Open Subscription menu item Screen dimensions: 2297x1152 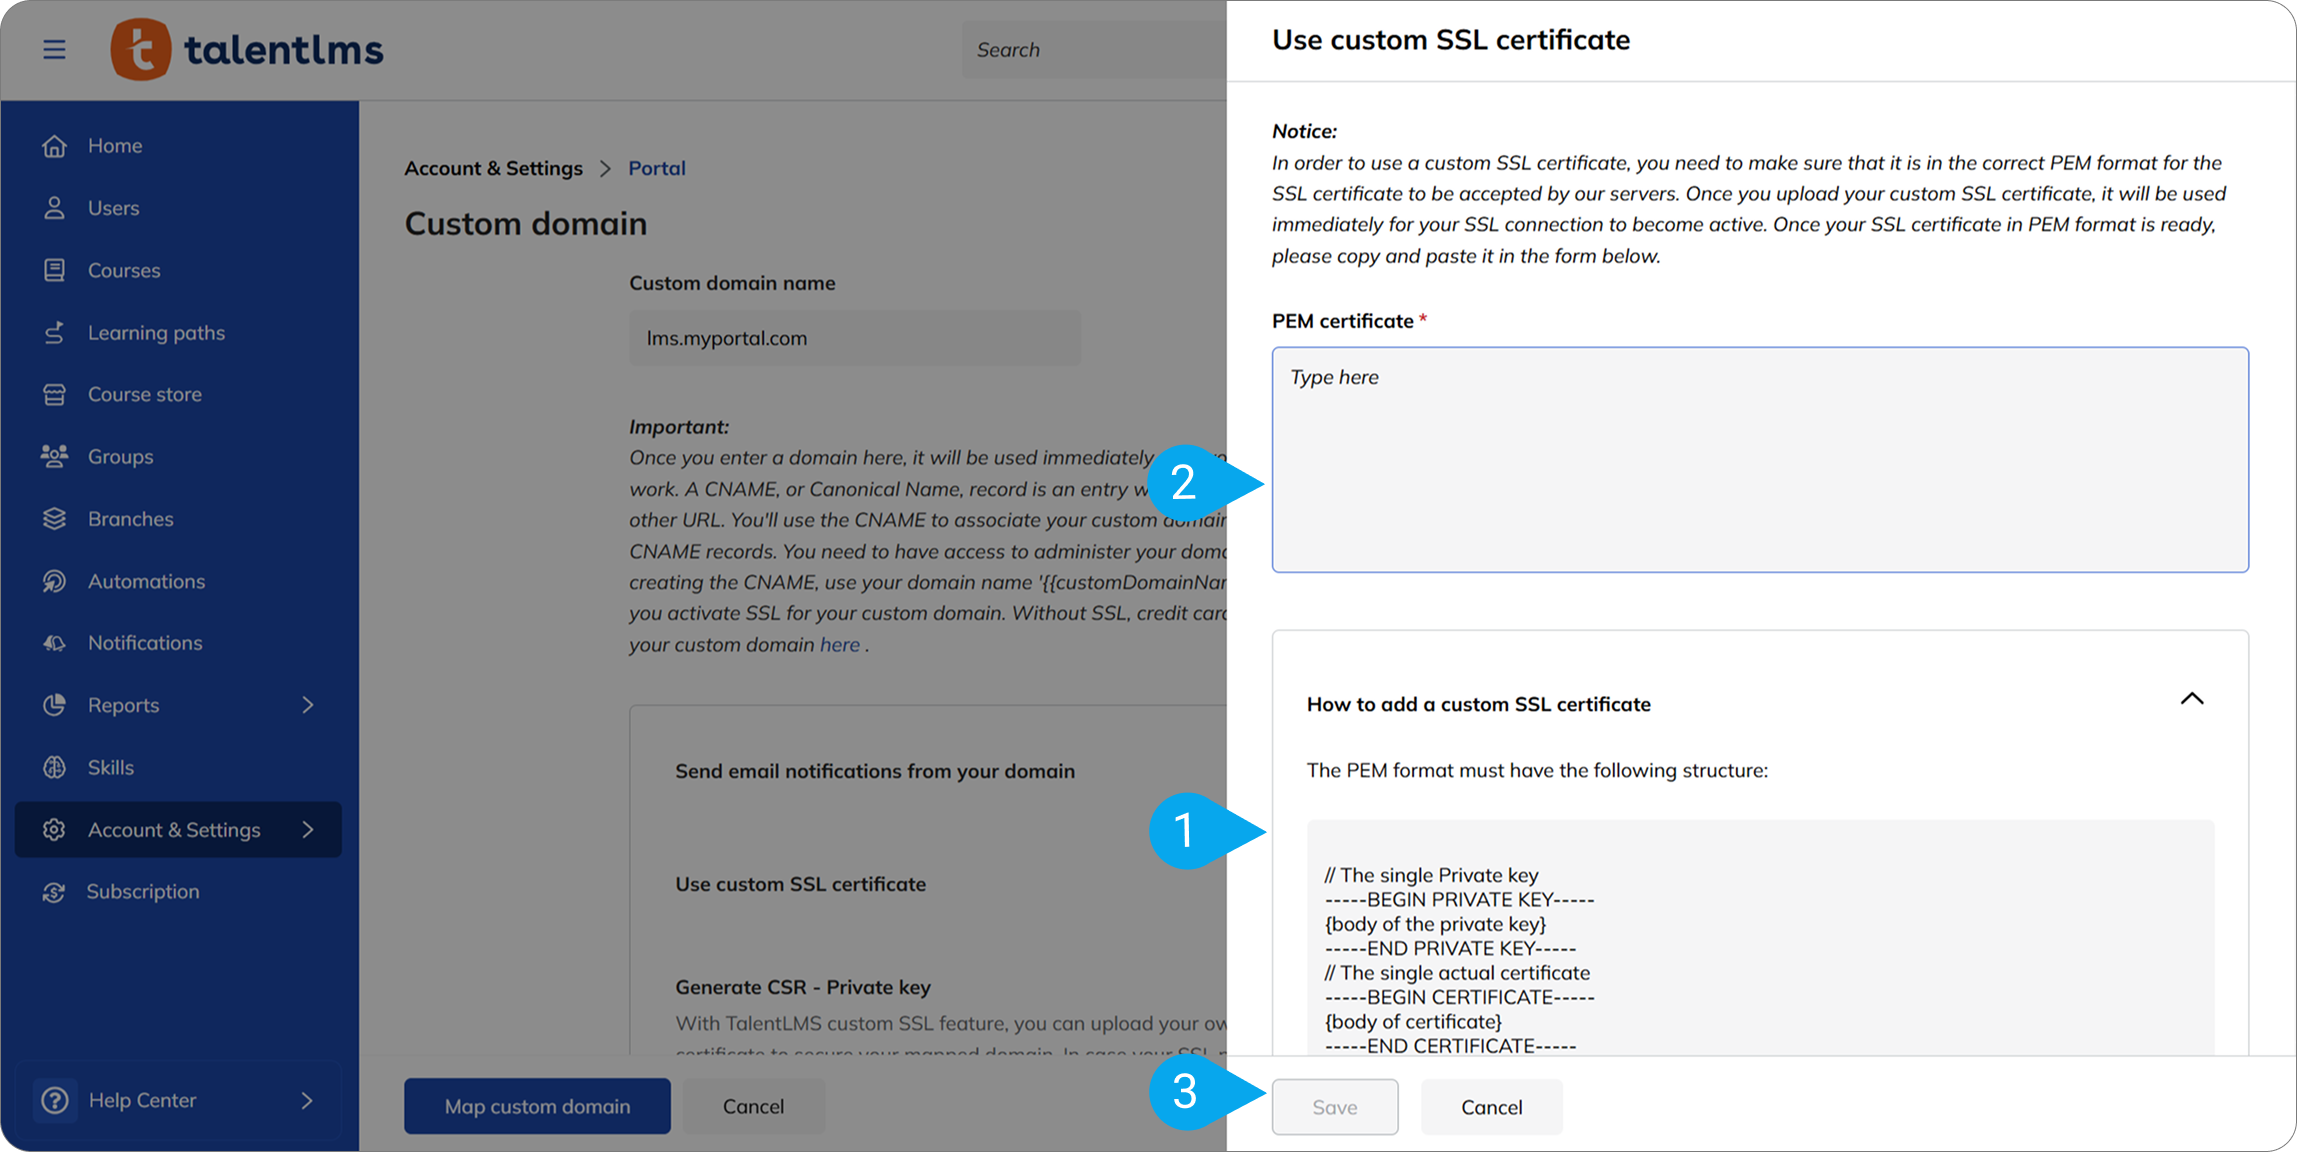click(142, 892)
